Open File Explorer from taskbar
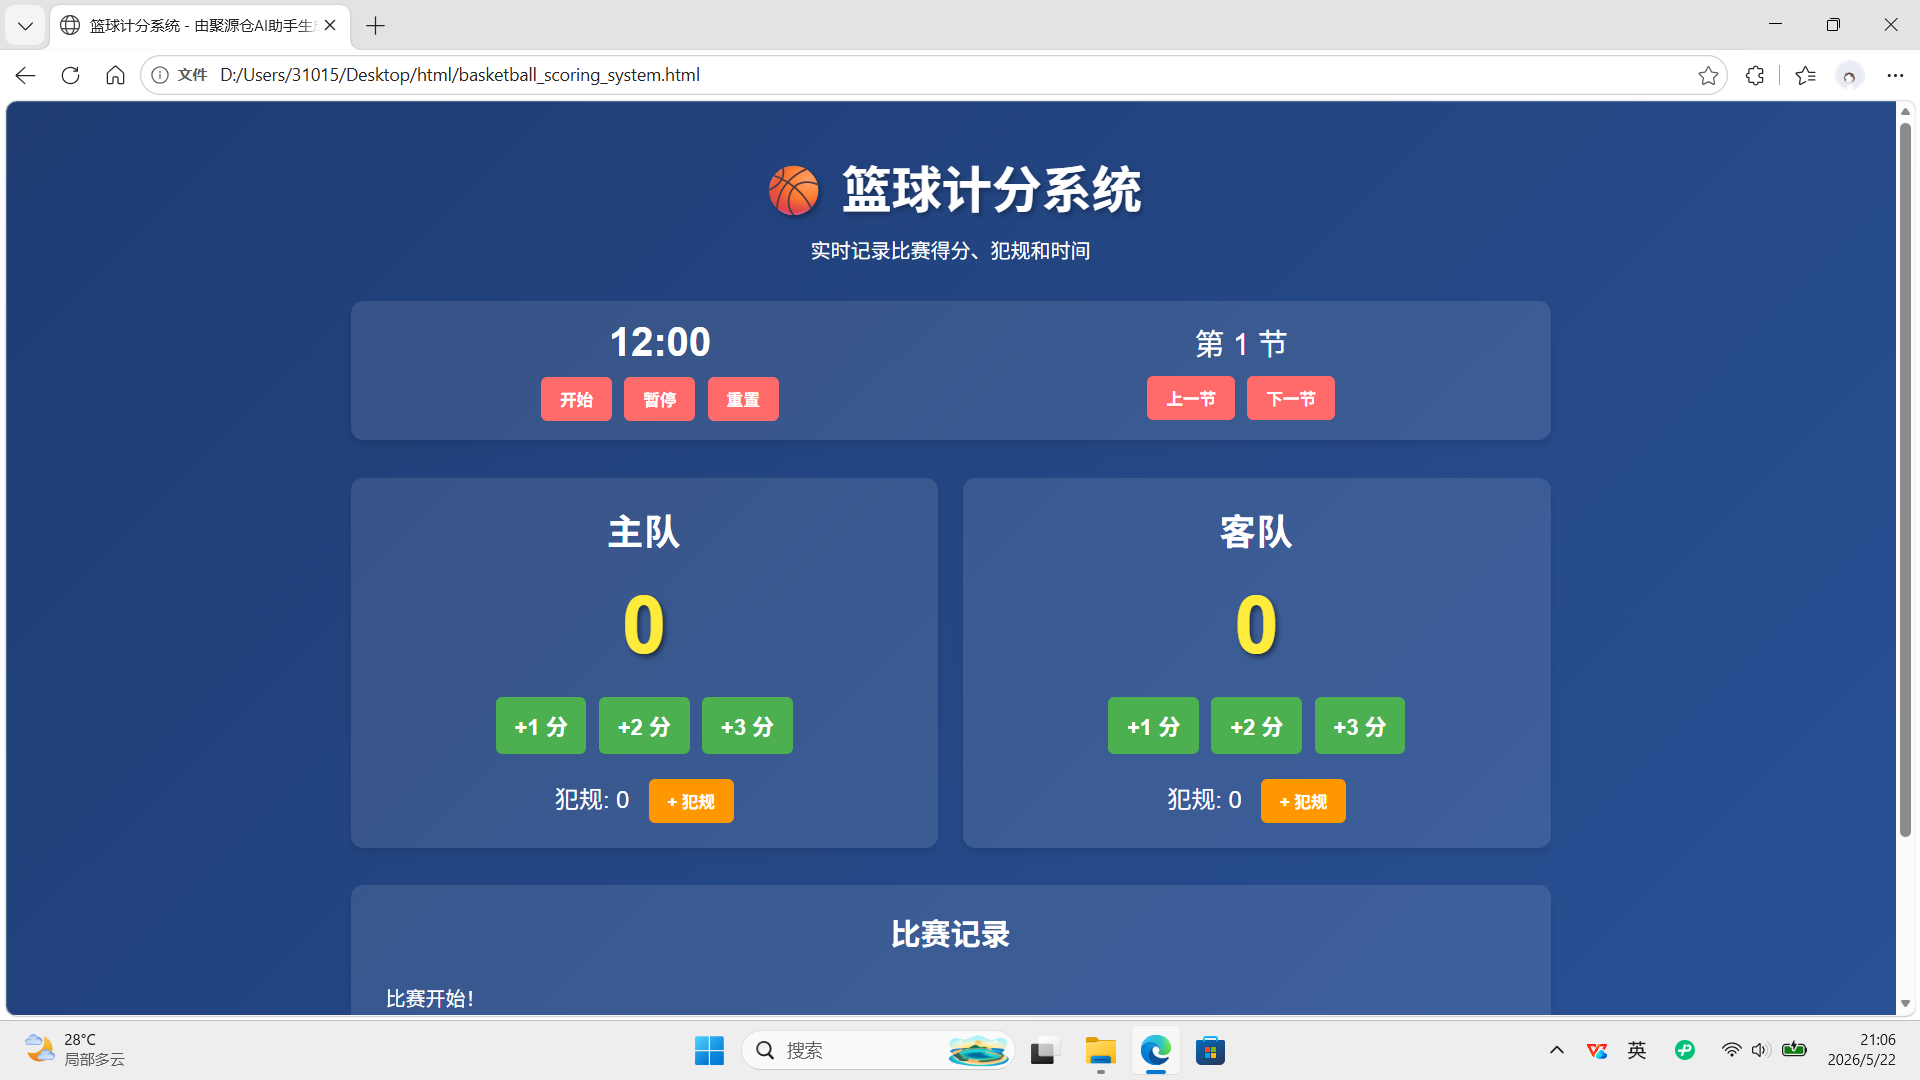 pos(1100,1051)
